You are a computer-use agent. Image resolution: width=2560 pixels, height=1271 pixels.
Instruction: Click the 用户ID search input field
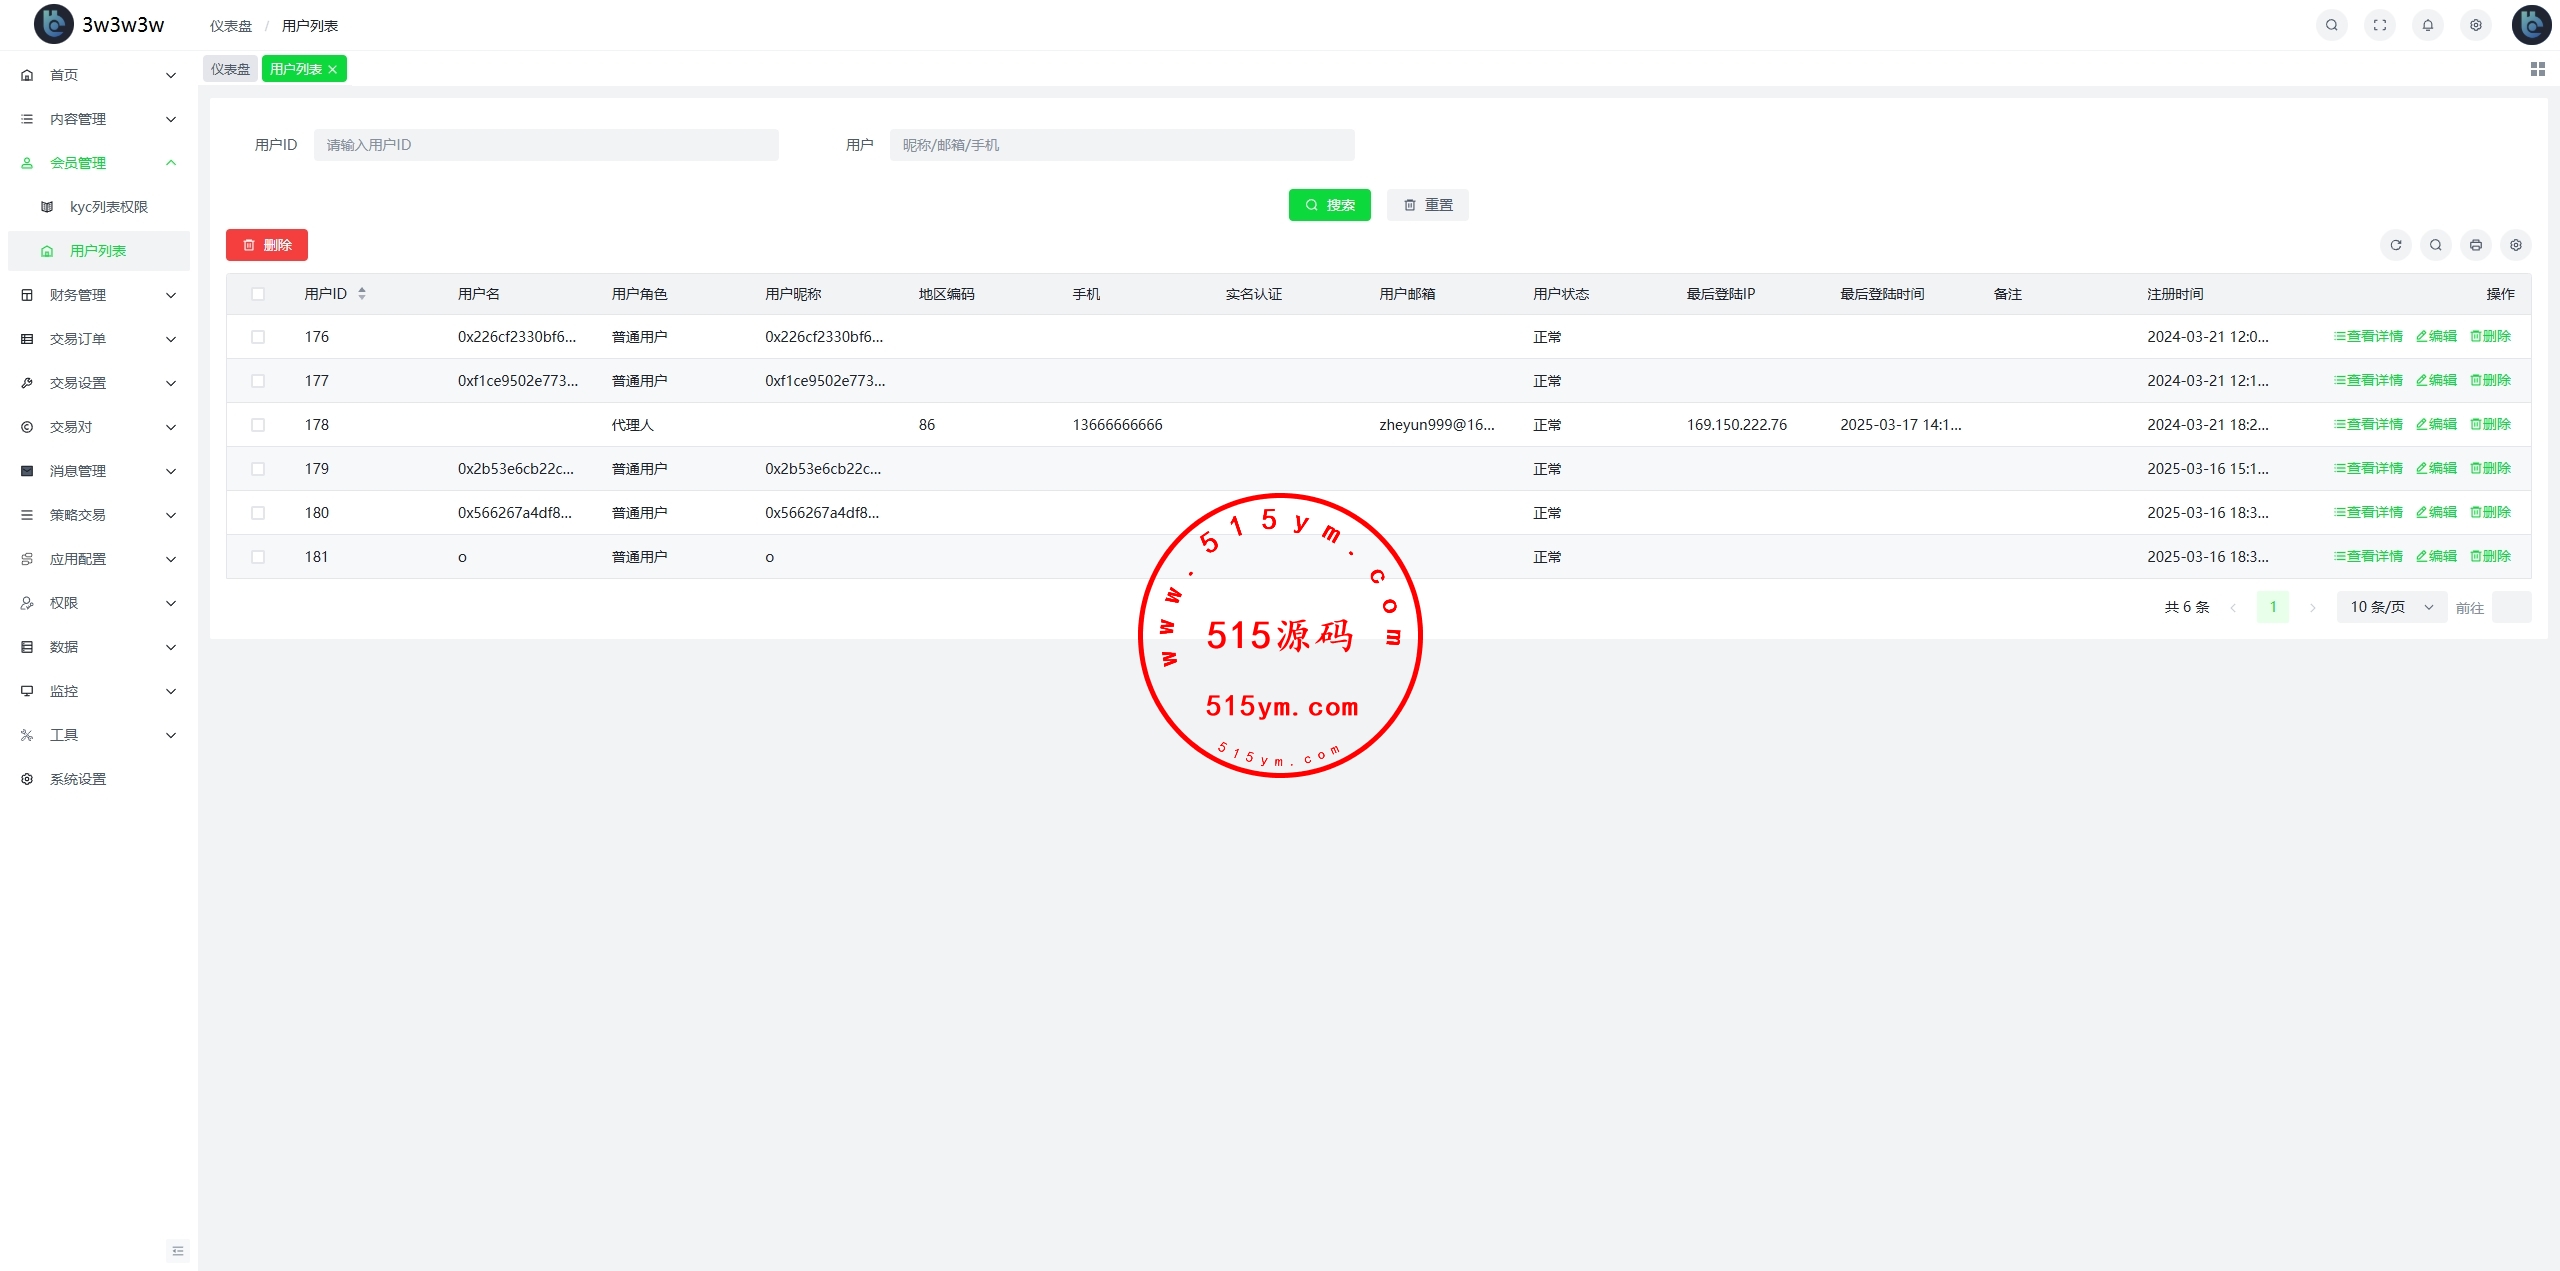click(x=545, y=145)
